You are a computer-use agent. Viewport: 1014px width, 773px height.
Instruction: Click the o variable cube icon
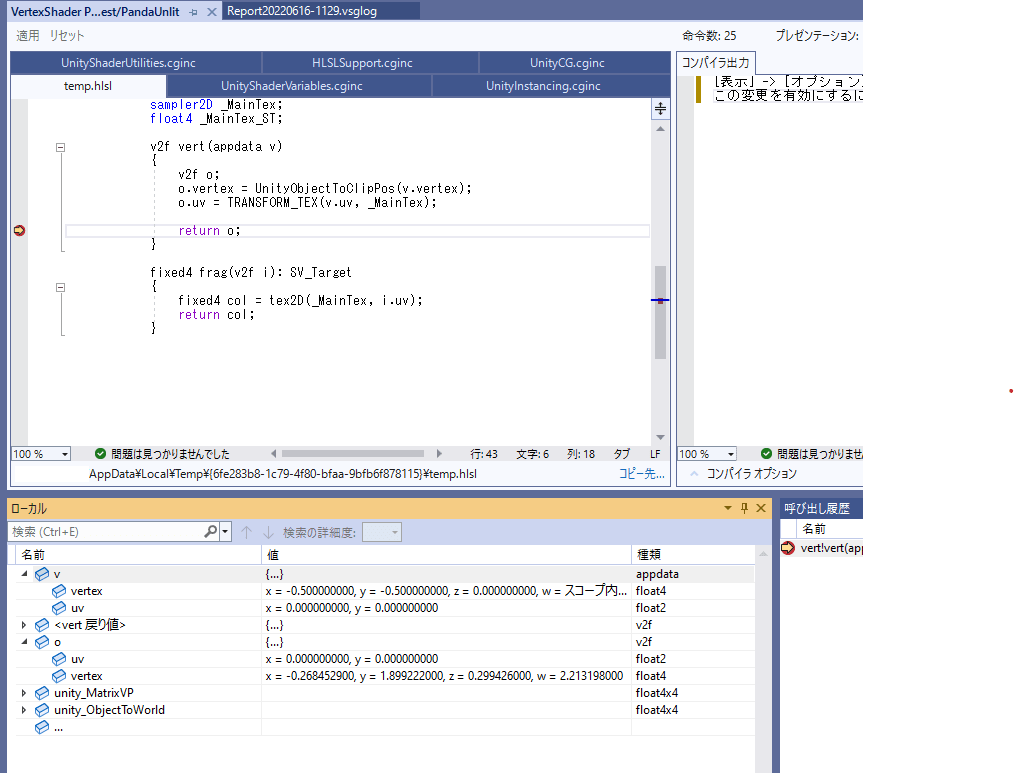point(42,642)
